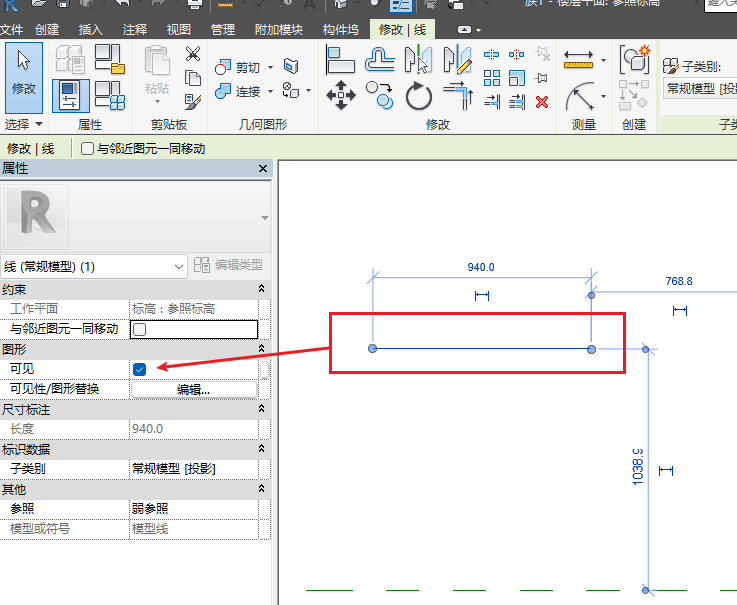Click the 编辑类型 button
This screenshot has width=737, height=605.
(x=228, y=265)
